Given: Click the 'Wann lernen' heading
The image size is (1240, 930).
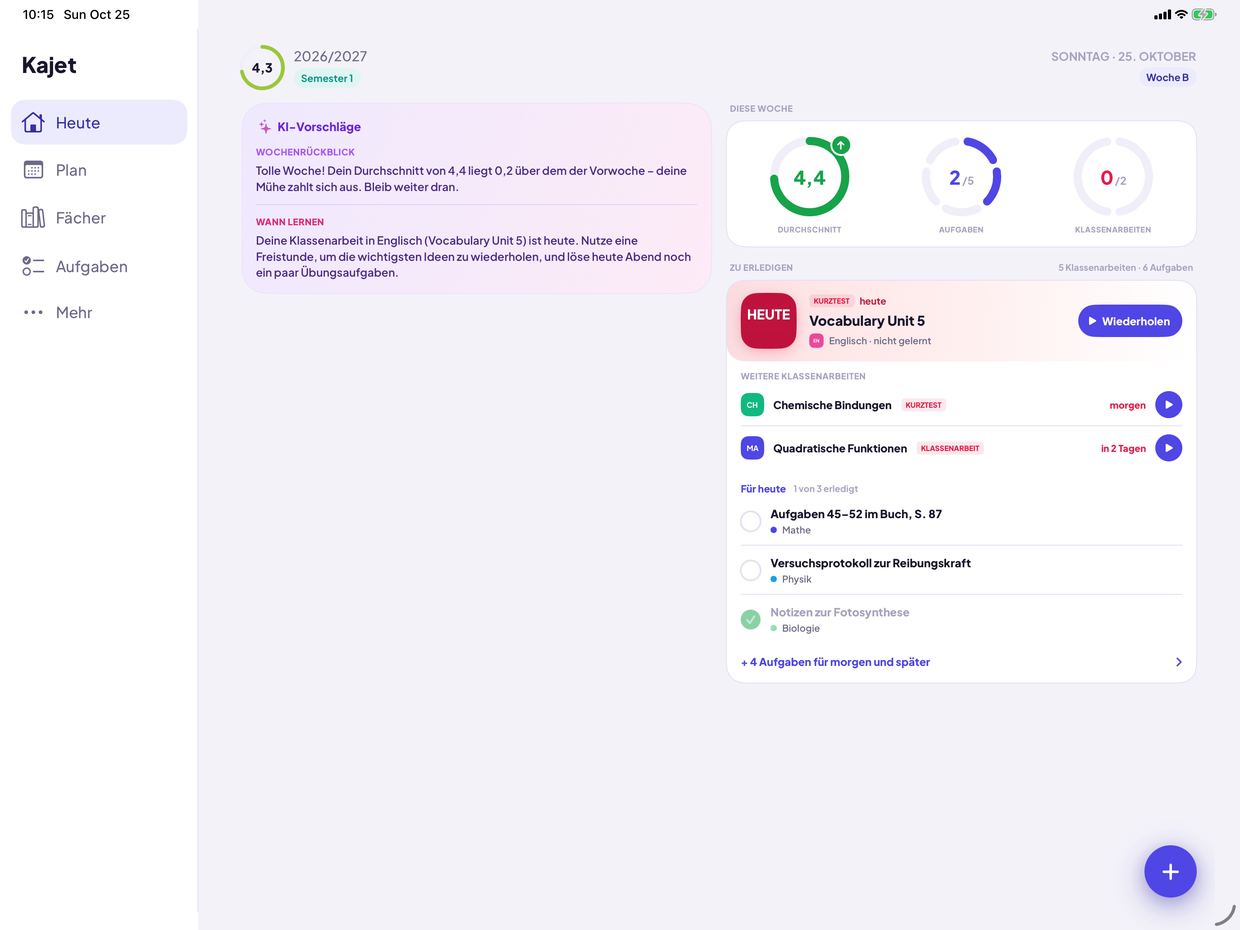Looking at the screenshot, I should (x=290, y=222).
